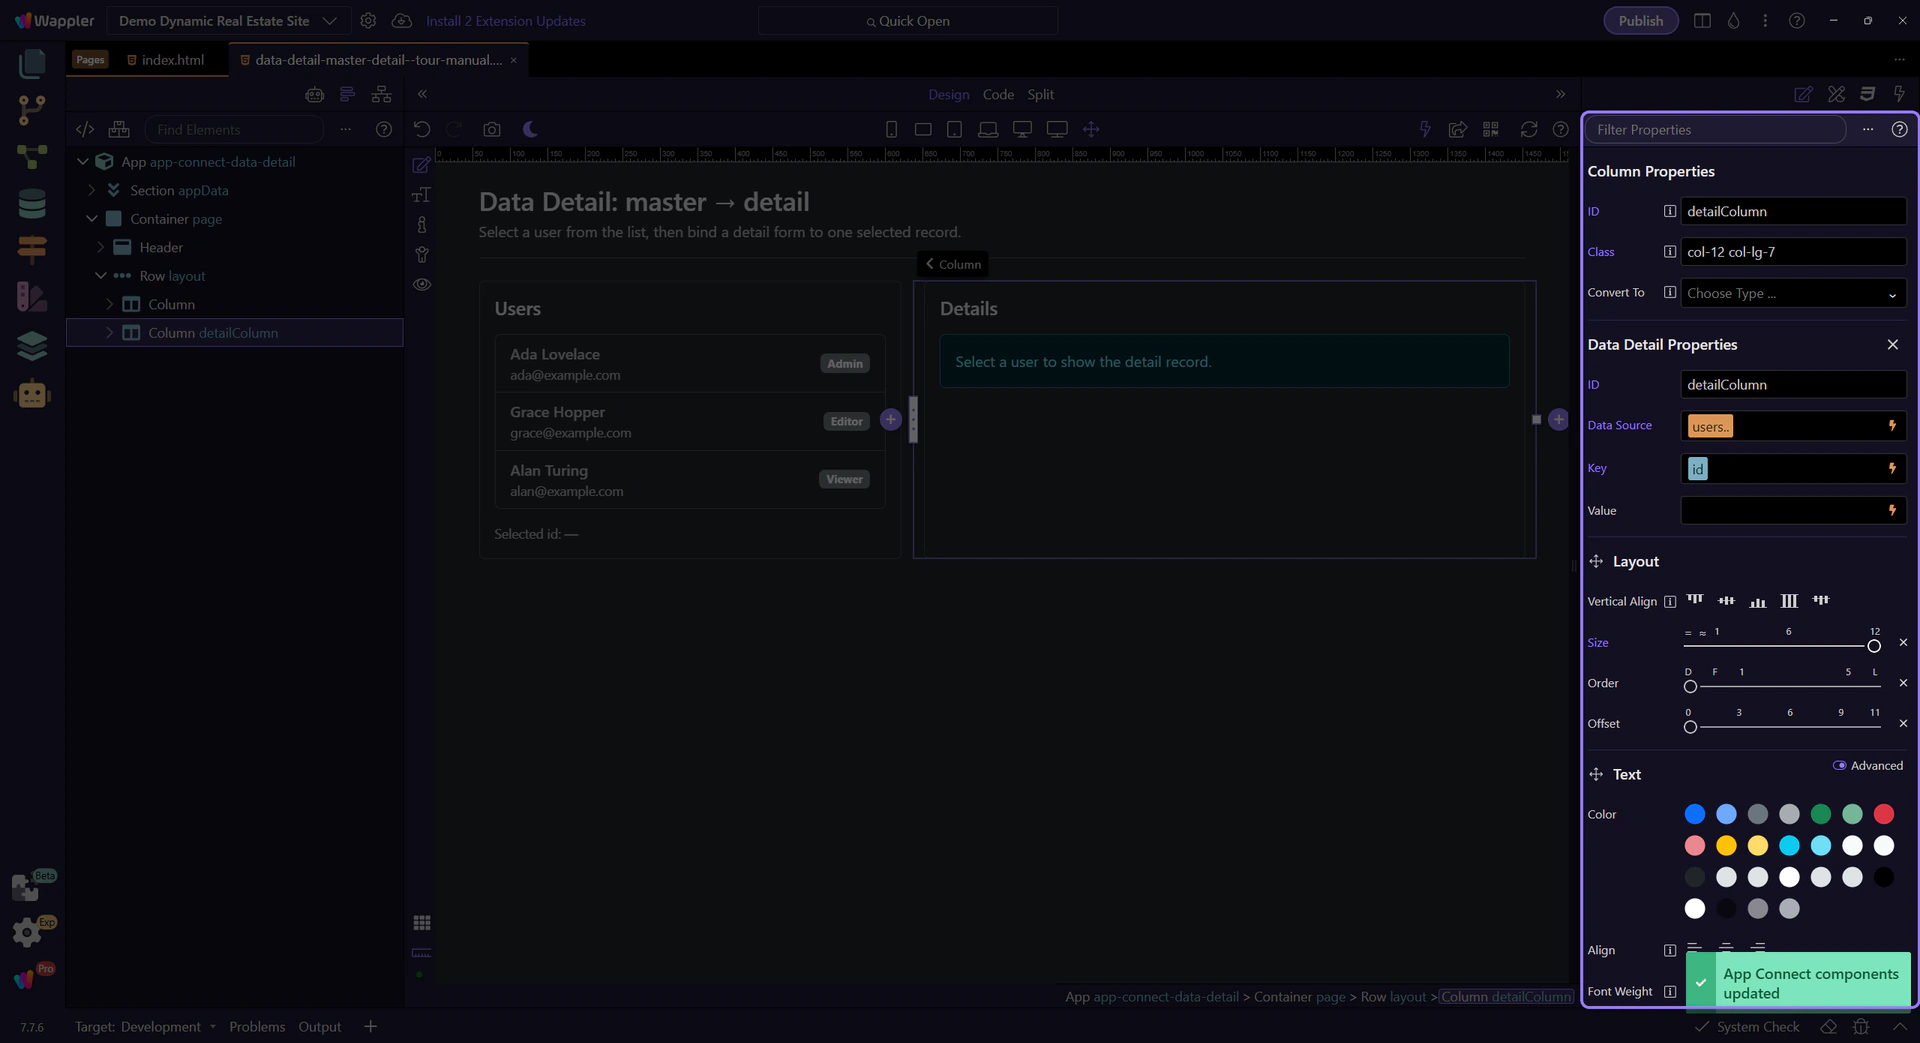This screenshot has width=1920, height=1043.
Task: Open the Convert To type dropdown
Action: (1792, 294)
